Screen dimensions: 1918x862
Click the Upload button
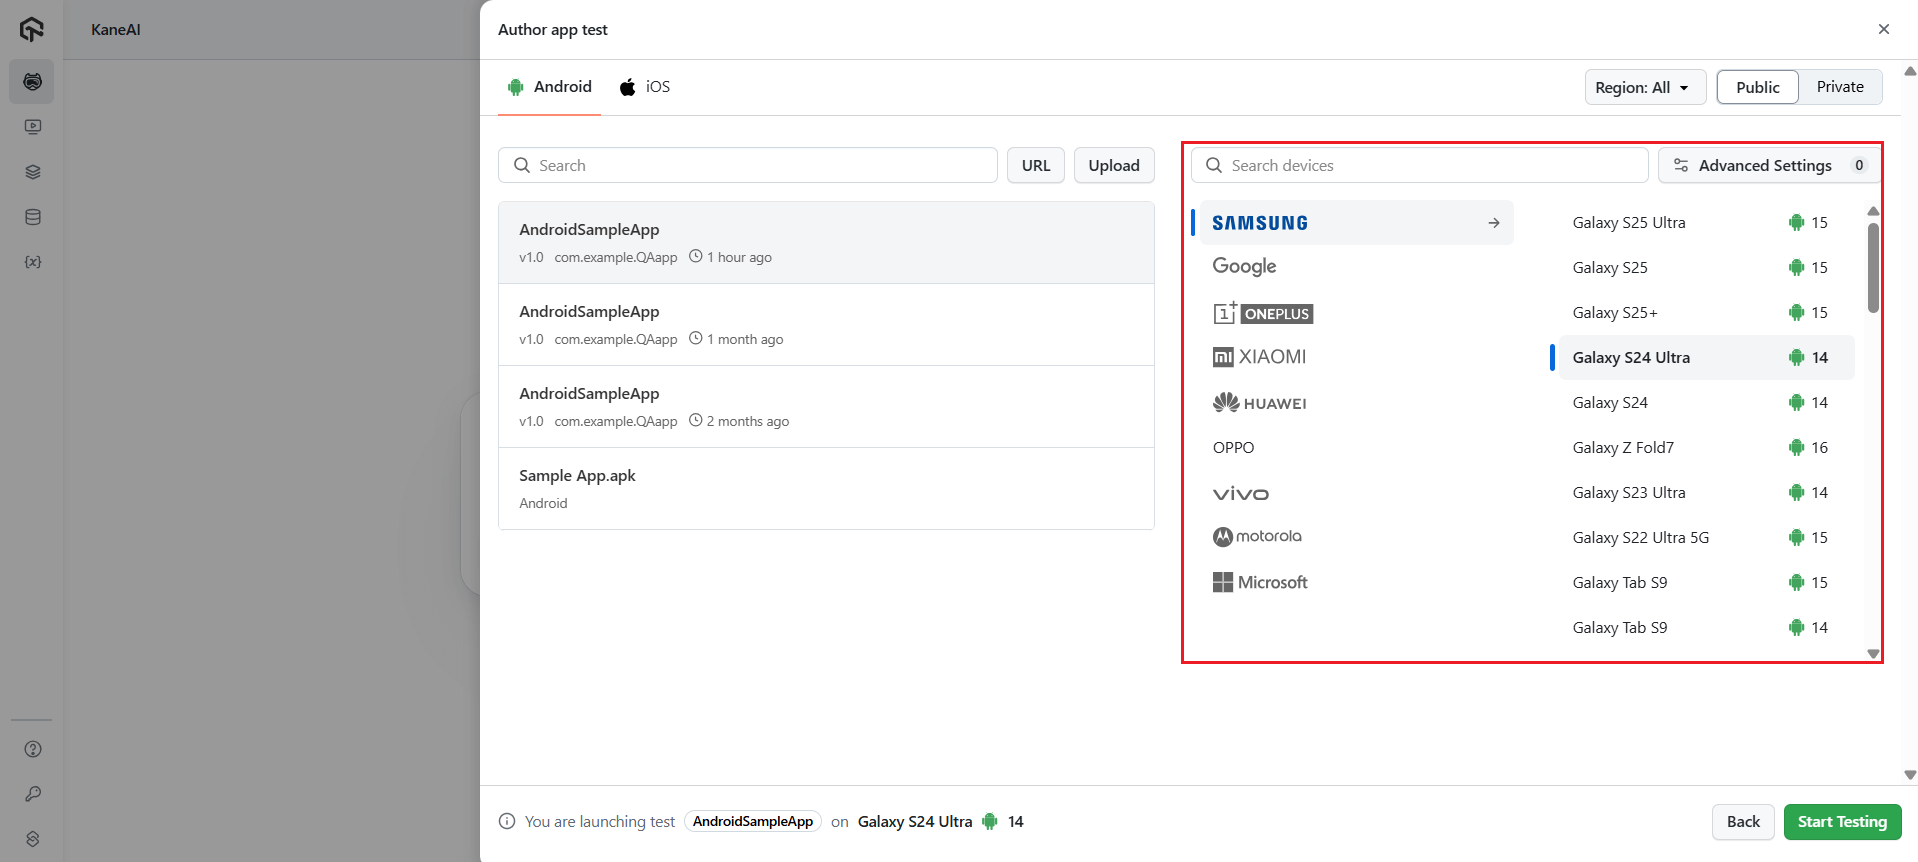click(1113, 165)
